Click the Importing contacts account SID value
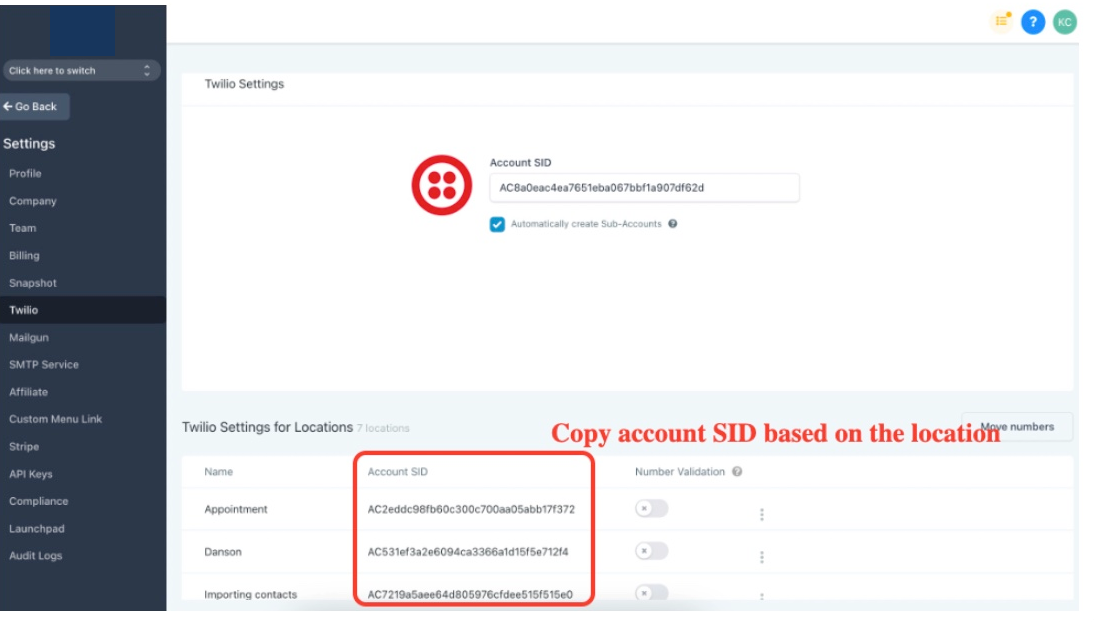The height and width of the screenshot is (622, 1094). pyautogui.click(x=470, y=595)
